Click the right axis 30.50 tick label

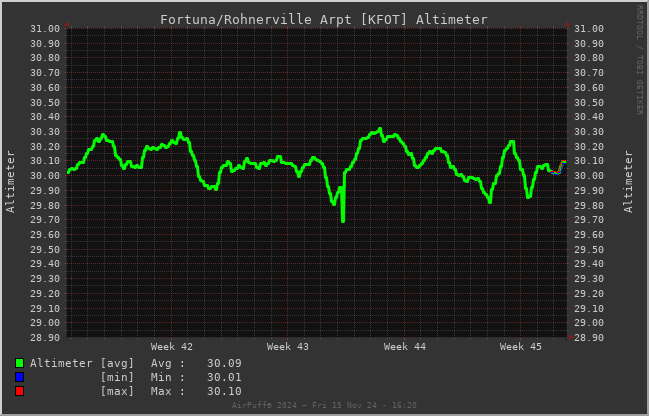(589, 103)
